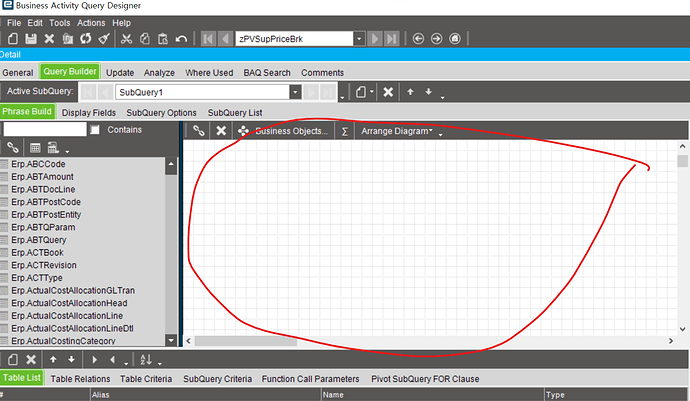The height and width of the screenshot is (401, 690).
Task: Open the zPVSupPriceBrk query dropdown
Action: 359,39
